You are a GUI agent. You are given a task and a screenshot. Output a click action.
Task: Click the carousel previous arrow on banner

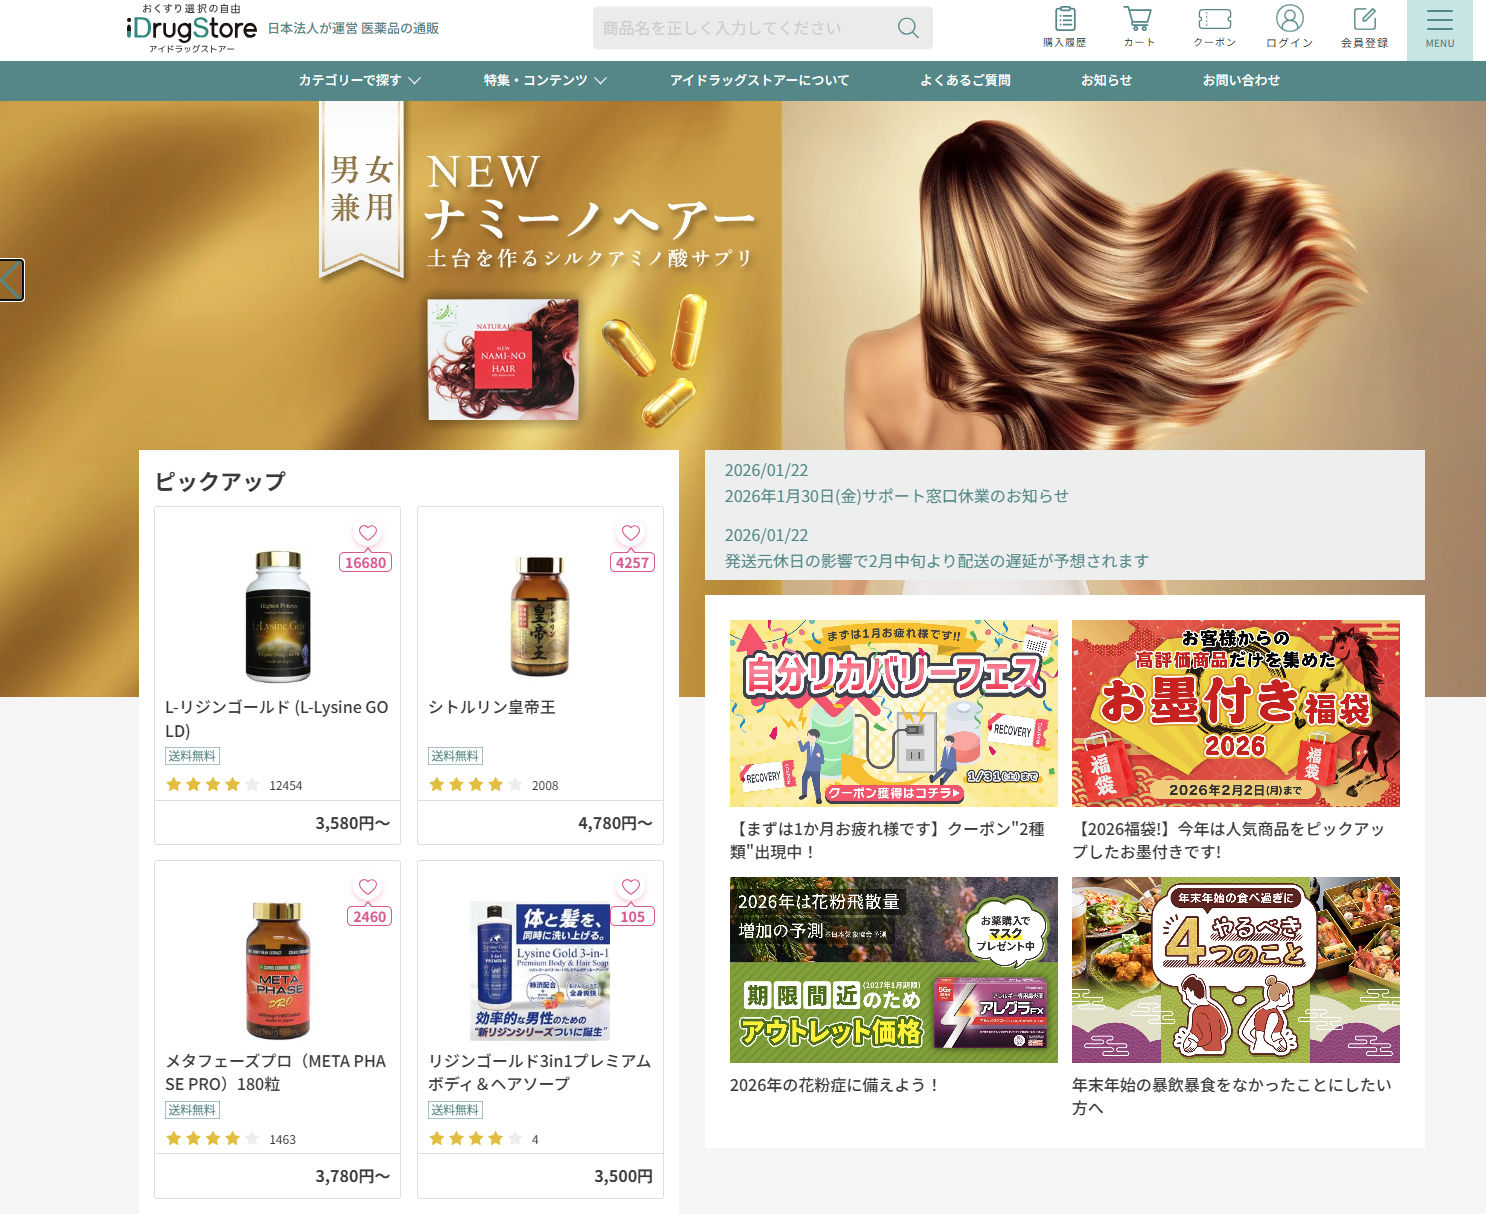tap(11, 280)
